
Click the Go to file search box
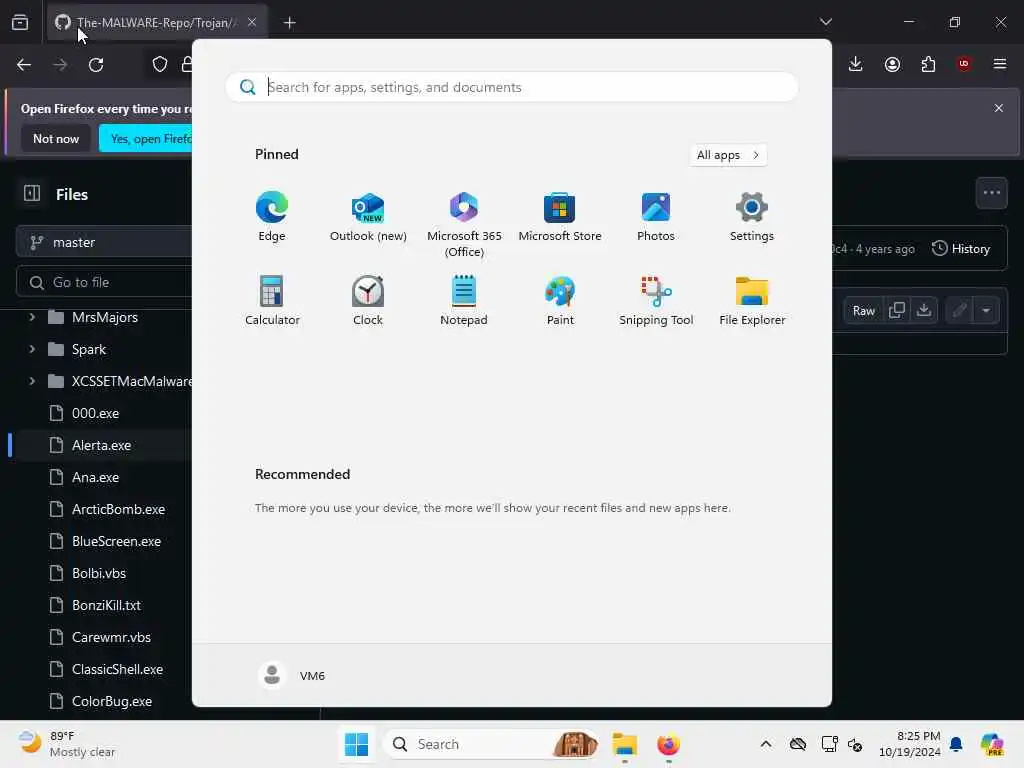tap(104, 282)
